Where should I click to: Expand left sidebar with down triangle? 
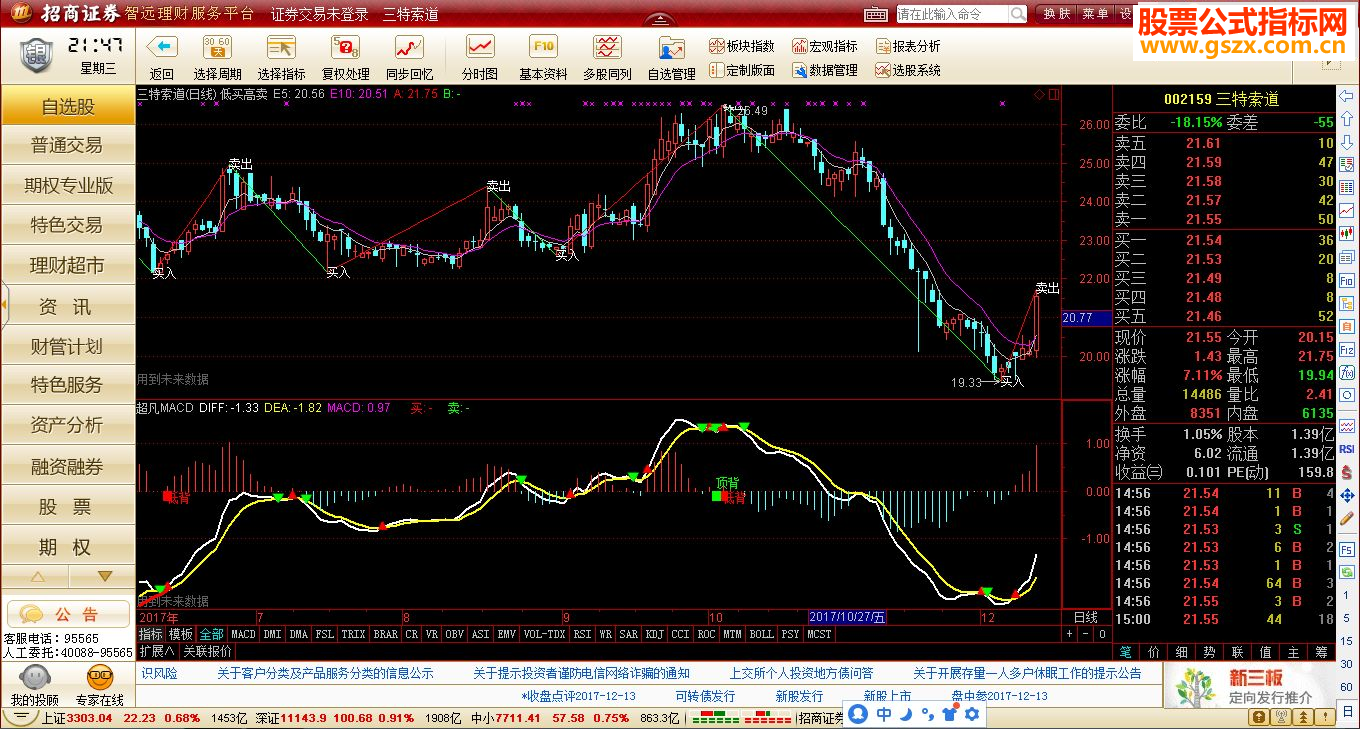104,577
